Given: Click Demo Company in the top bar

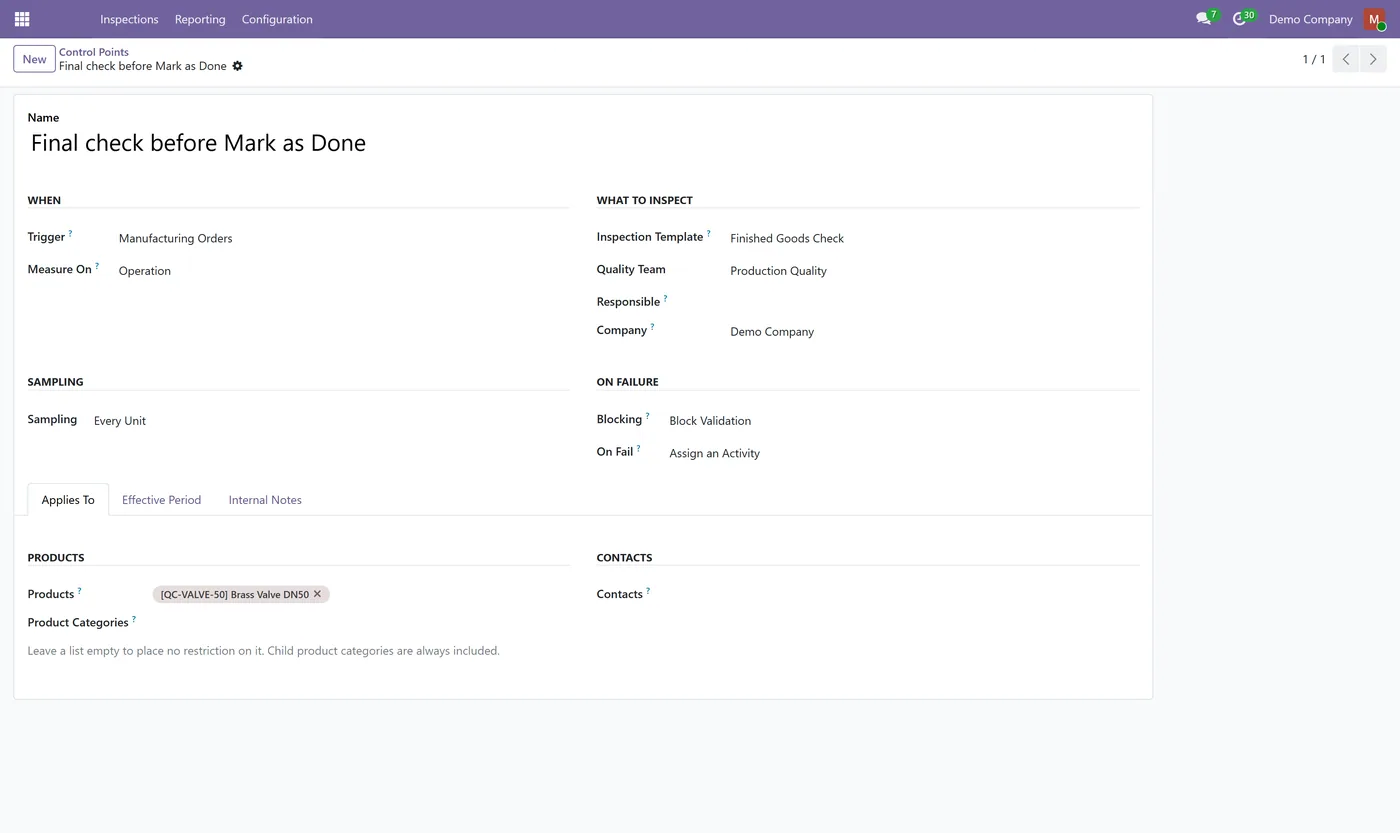Looking at the screenshot, I should pos(1310,19).
